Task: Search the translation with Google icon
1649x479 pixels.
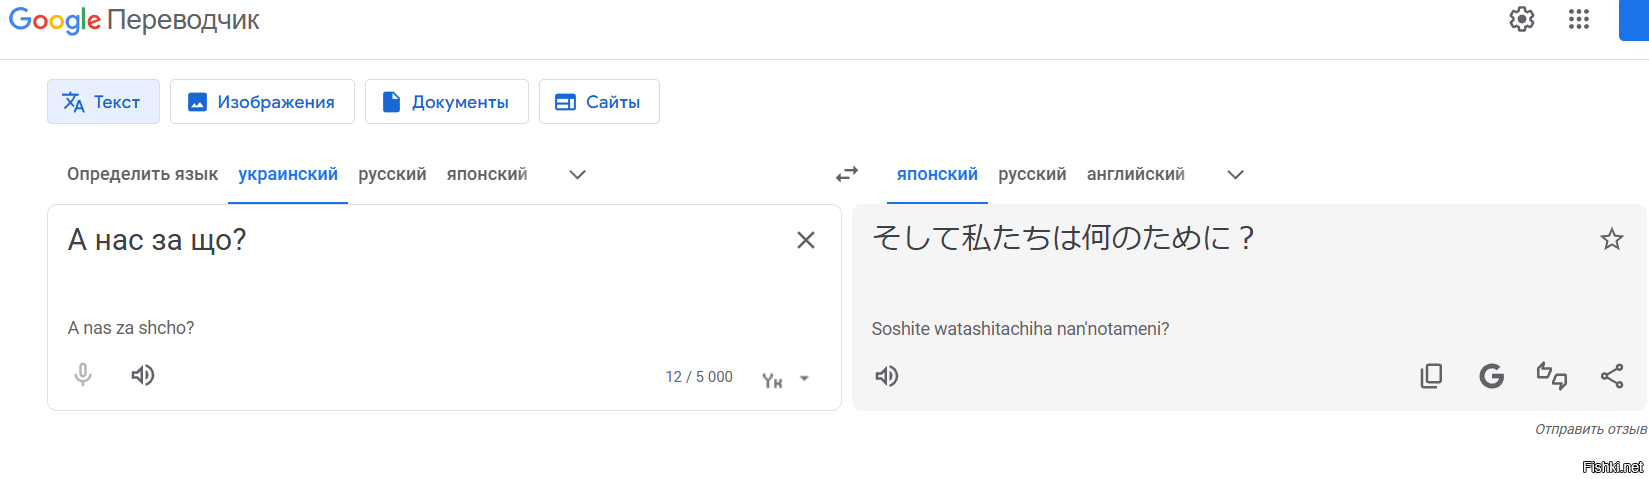Action: (1491, 376)
